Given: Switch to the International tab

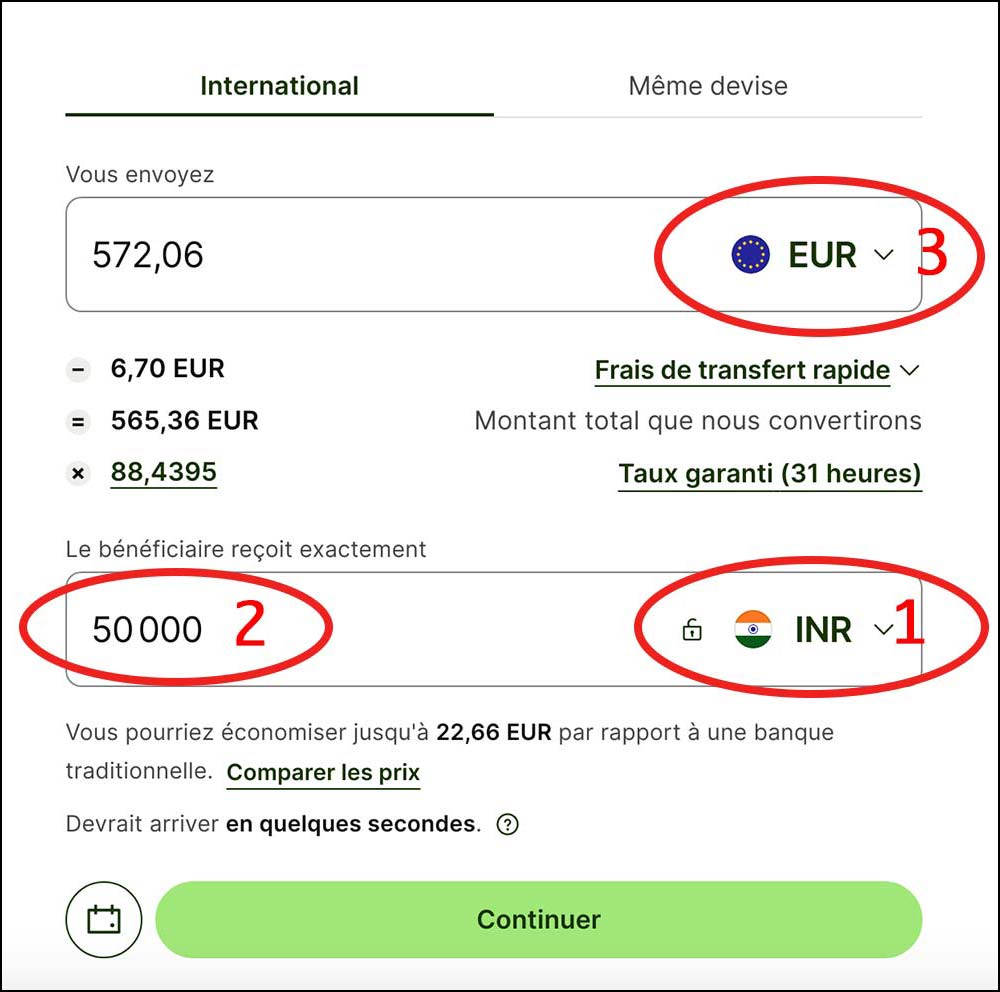Looking at the screenshot, I should click(279, 86).
